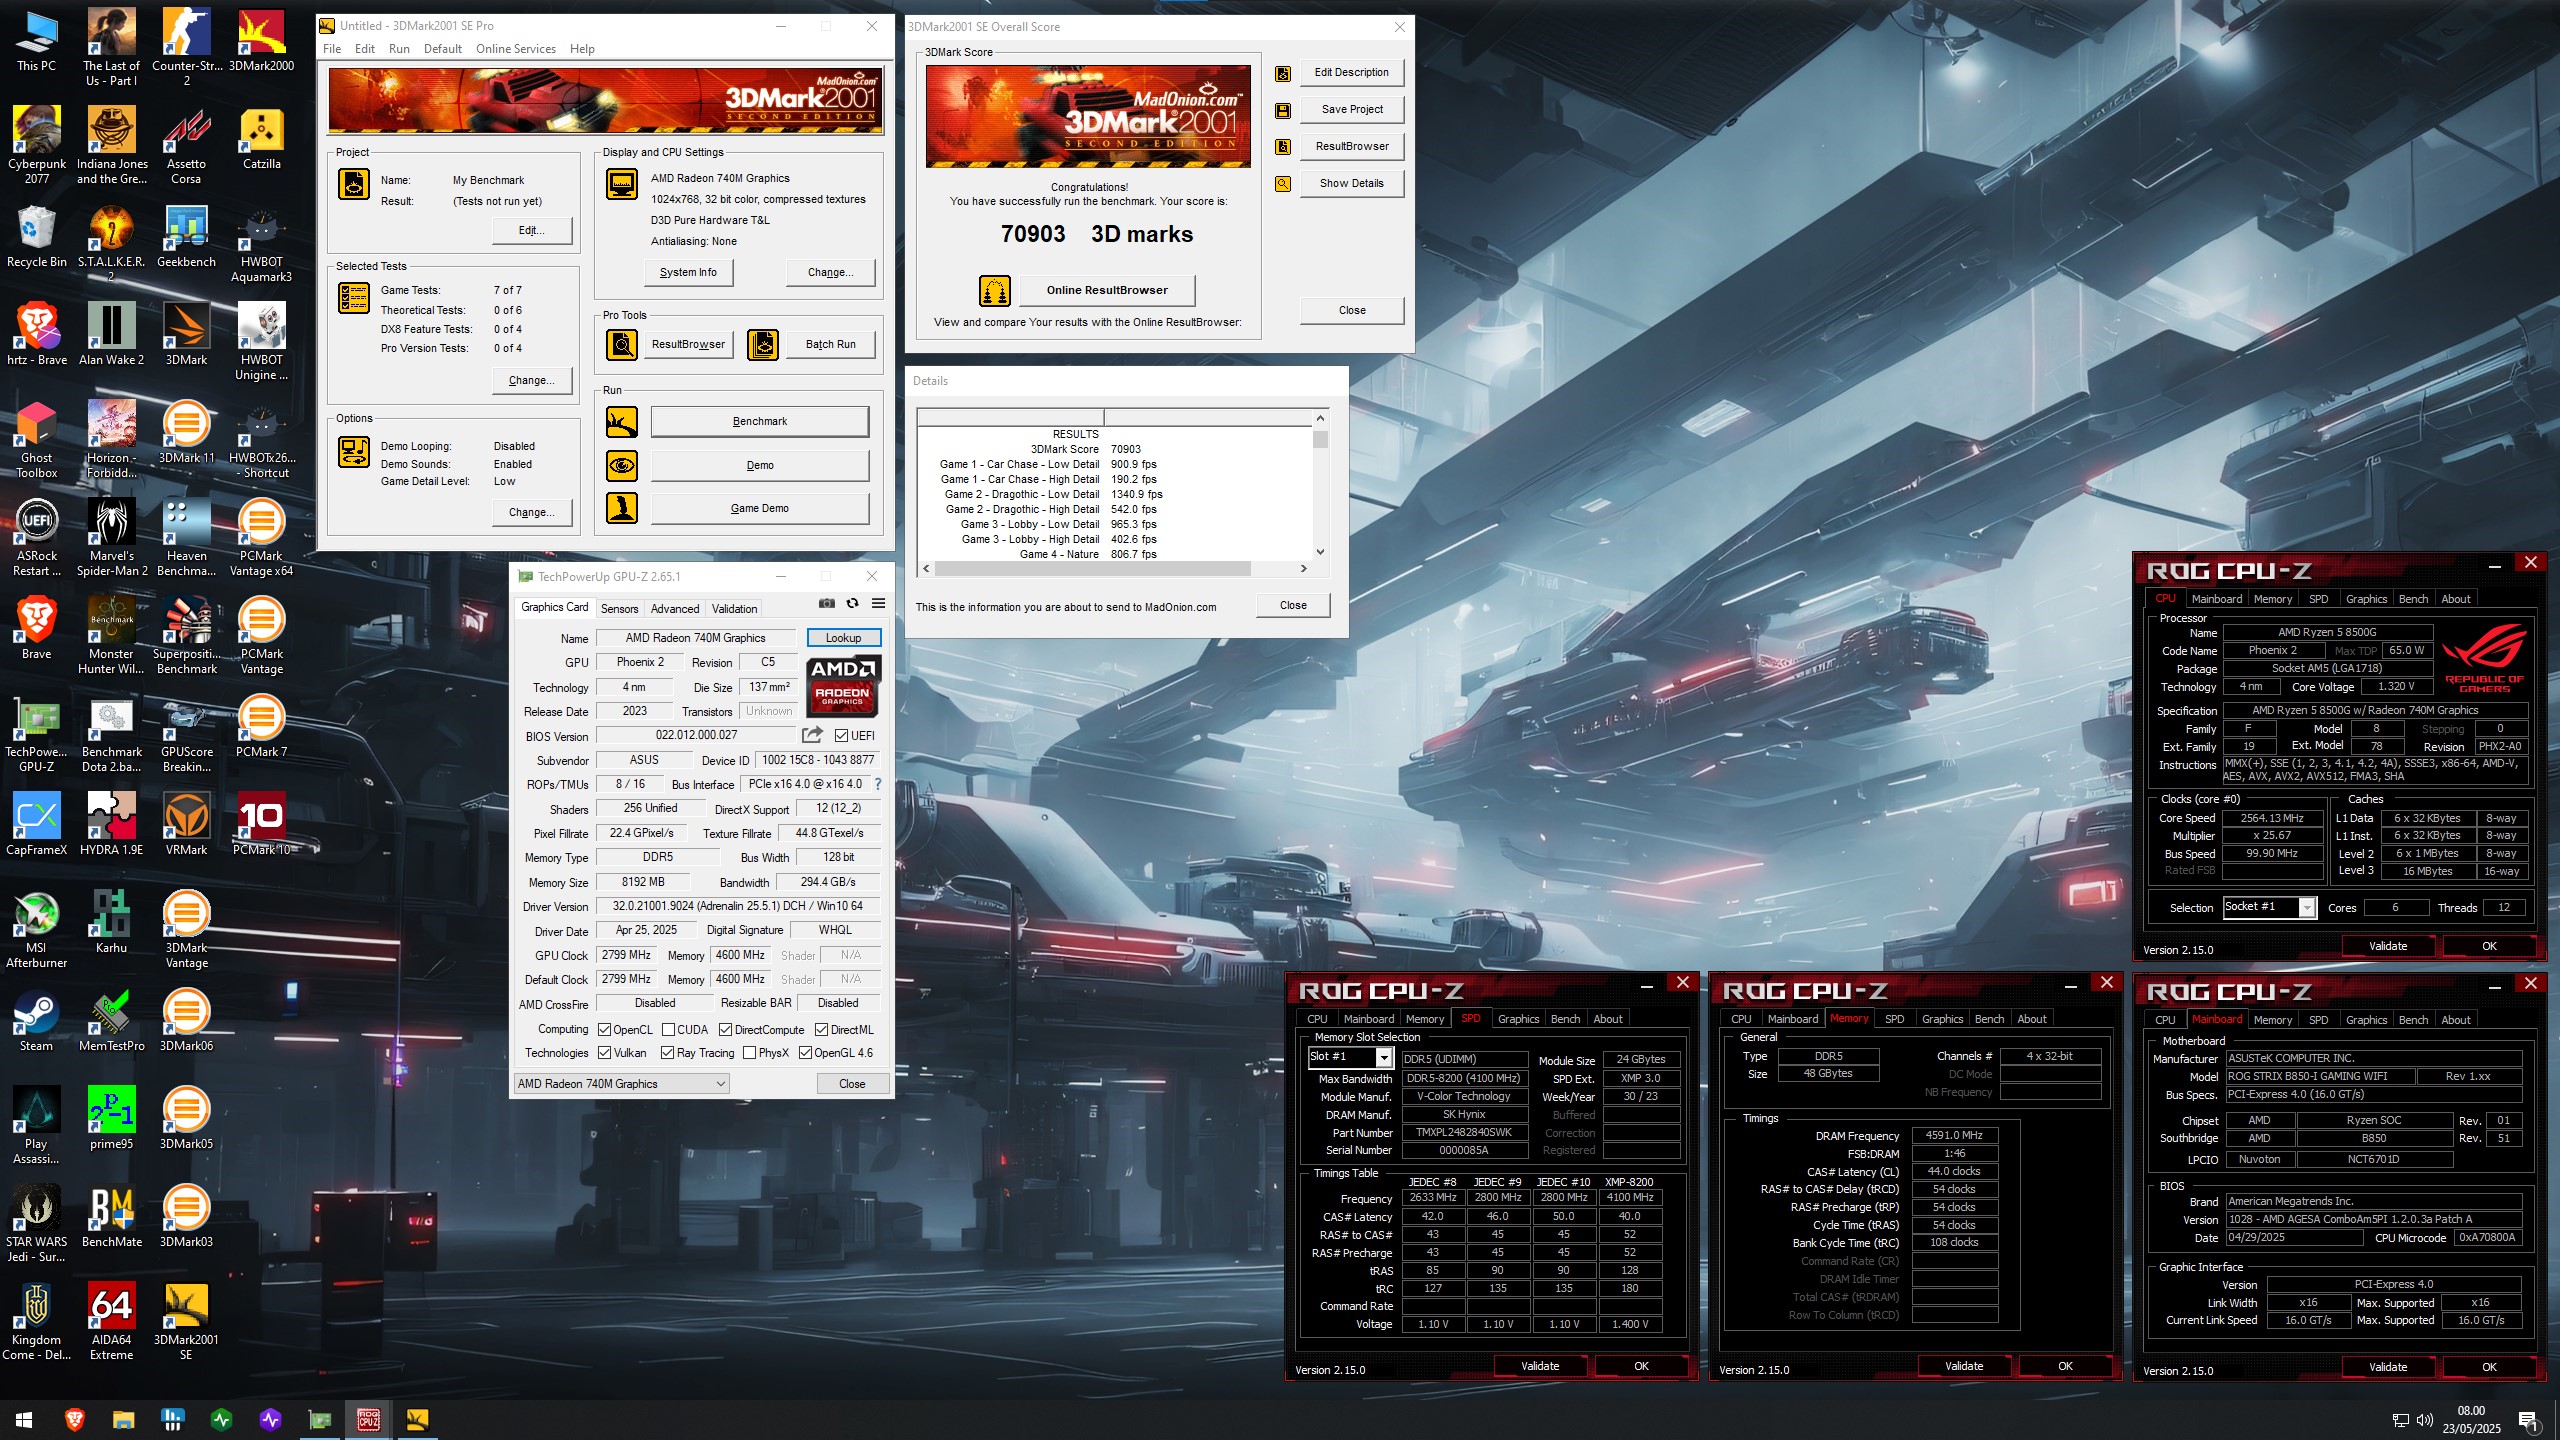
Task: Select the MSI Afterburner desktop icon
Action: pyautogui.click(x=37, y=929)
